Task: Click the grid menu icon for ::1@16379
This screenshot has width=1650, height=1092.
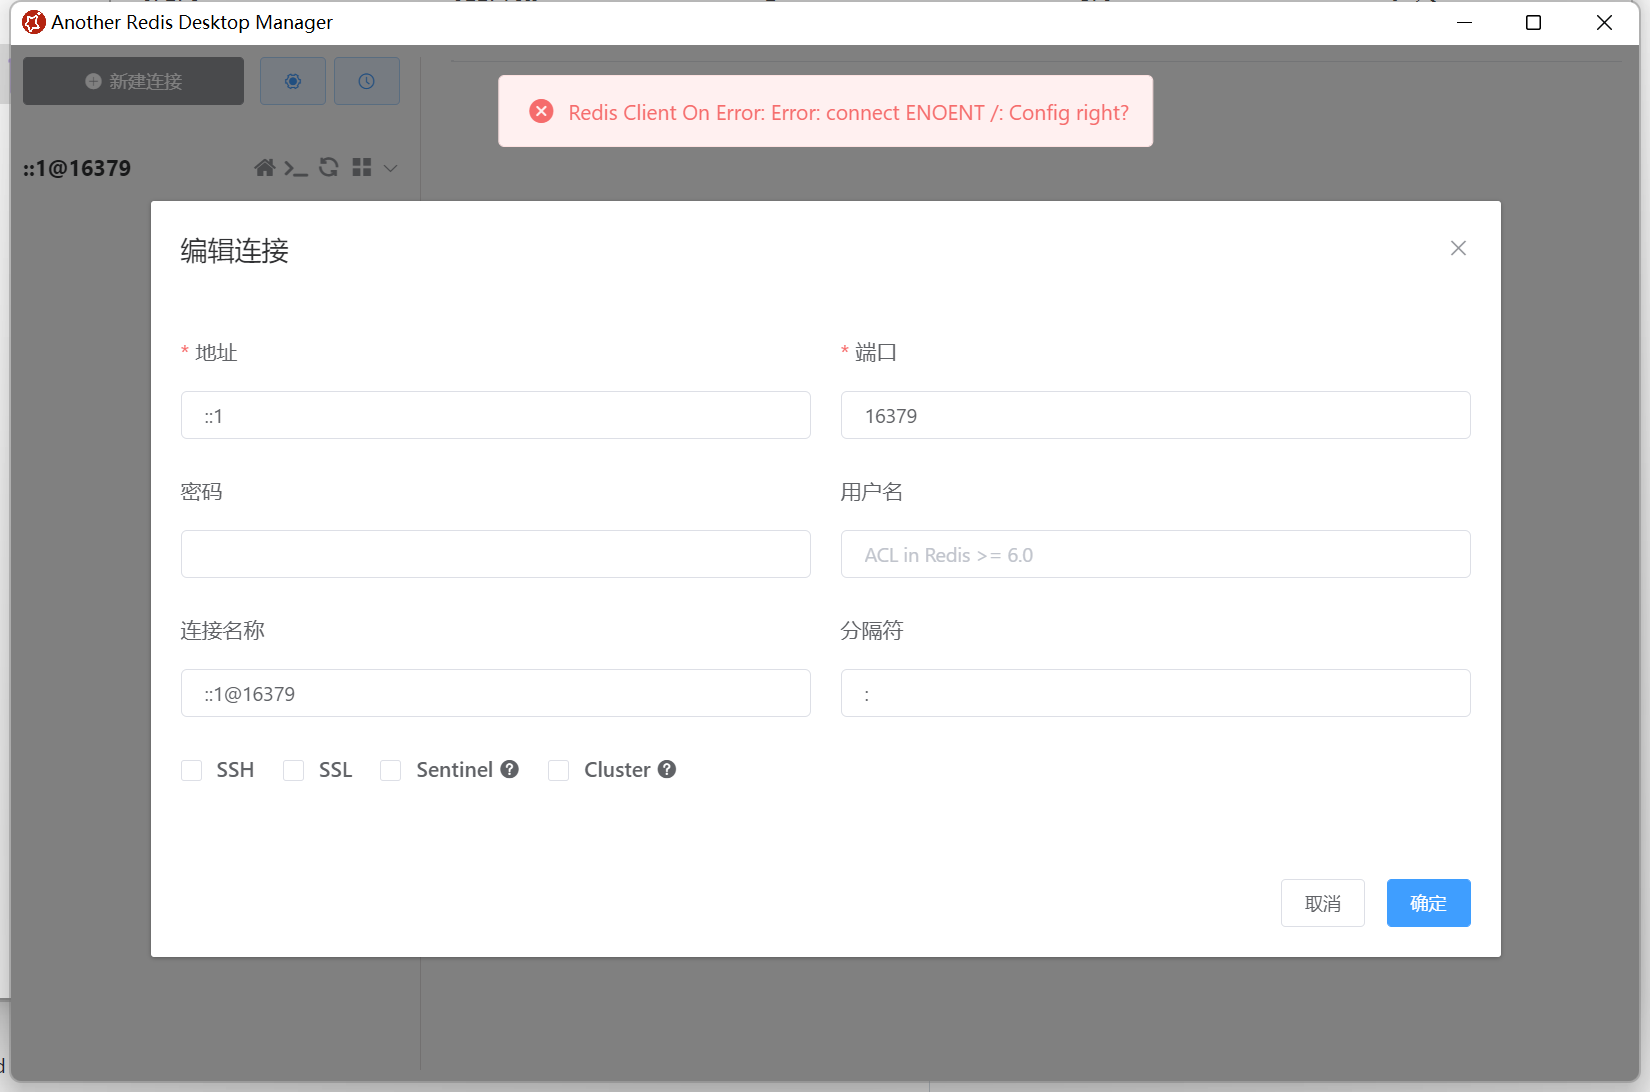Action: click(362, 167)
